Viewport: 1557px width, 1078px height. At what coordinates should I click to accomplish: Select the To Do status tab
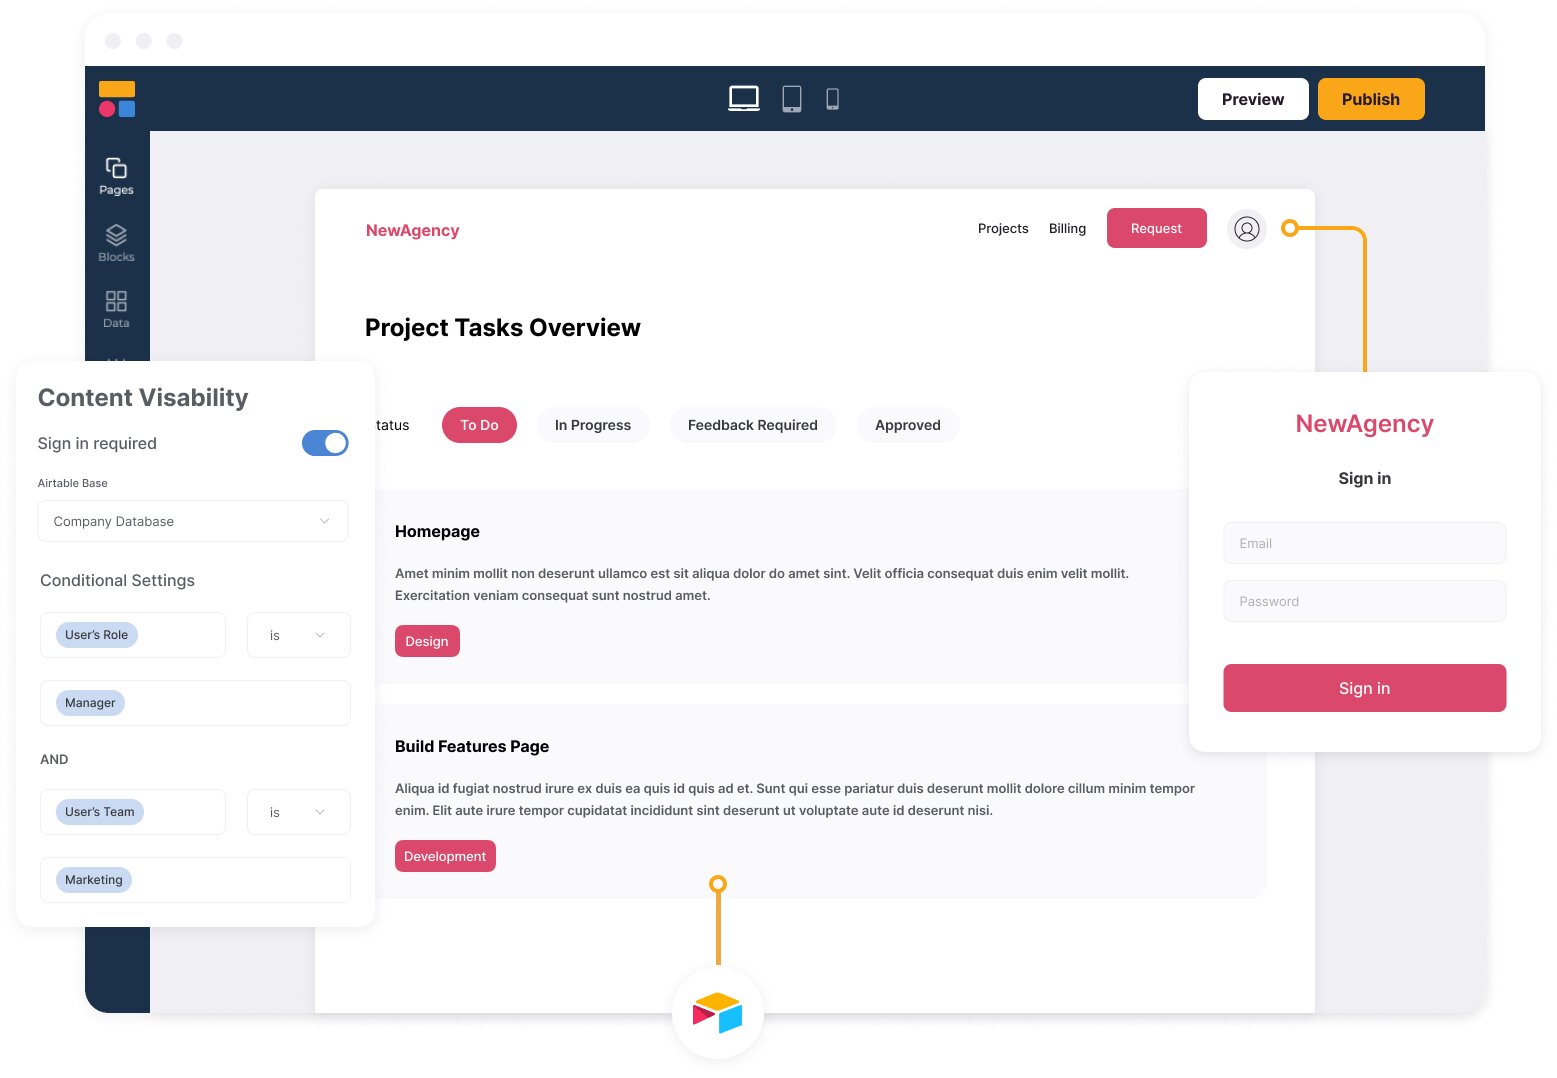pyautogui.click(x=479, y=425)
